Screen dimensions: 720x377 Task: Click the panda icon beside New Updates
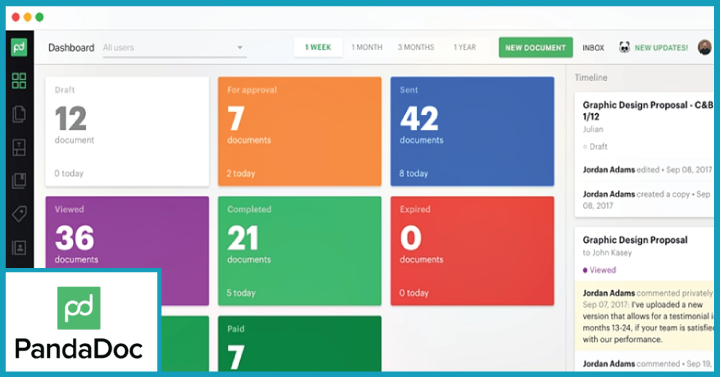pyautogui.click(x=624, y=47)
